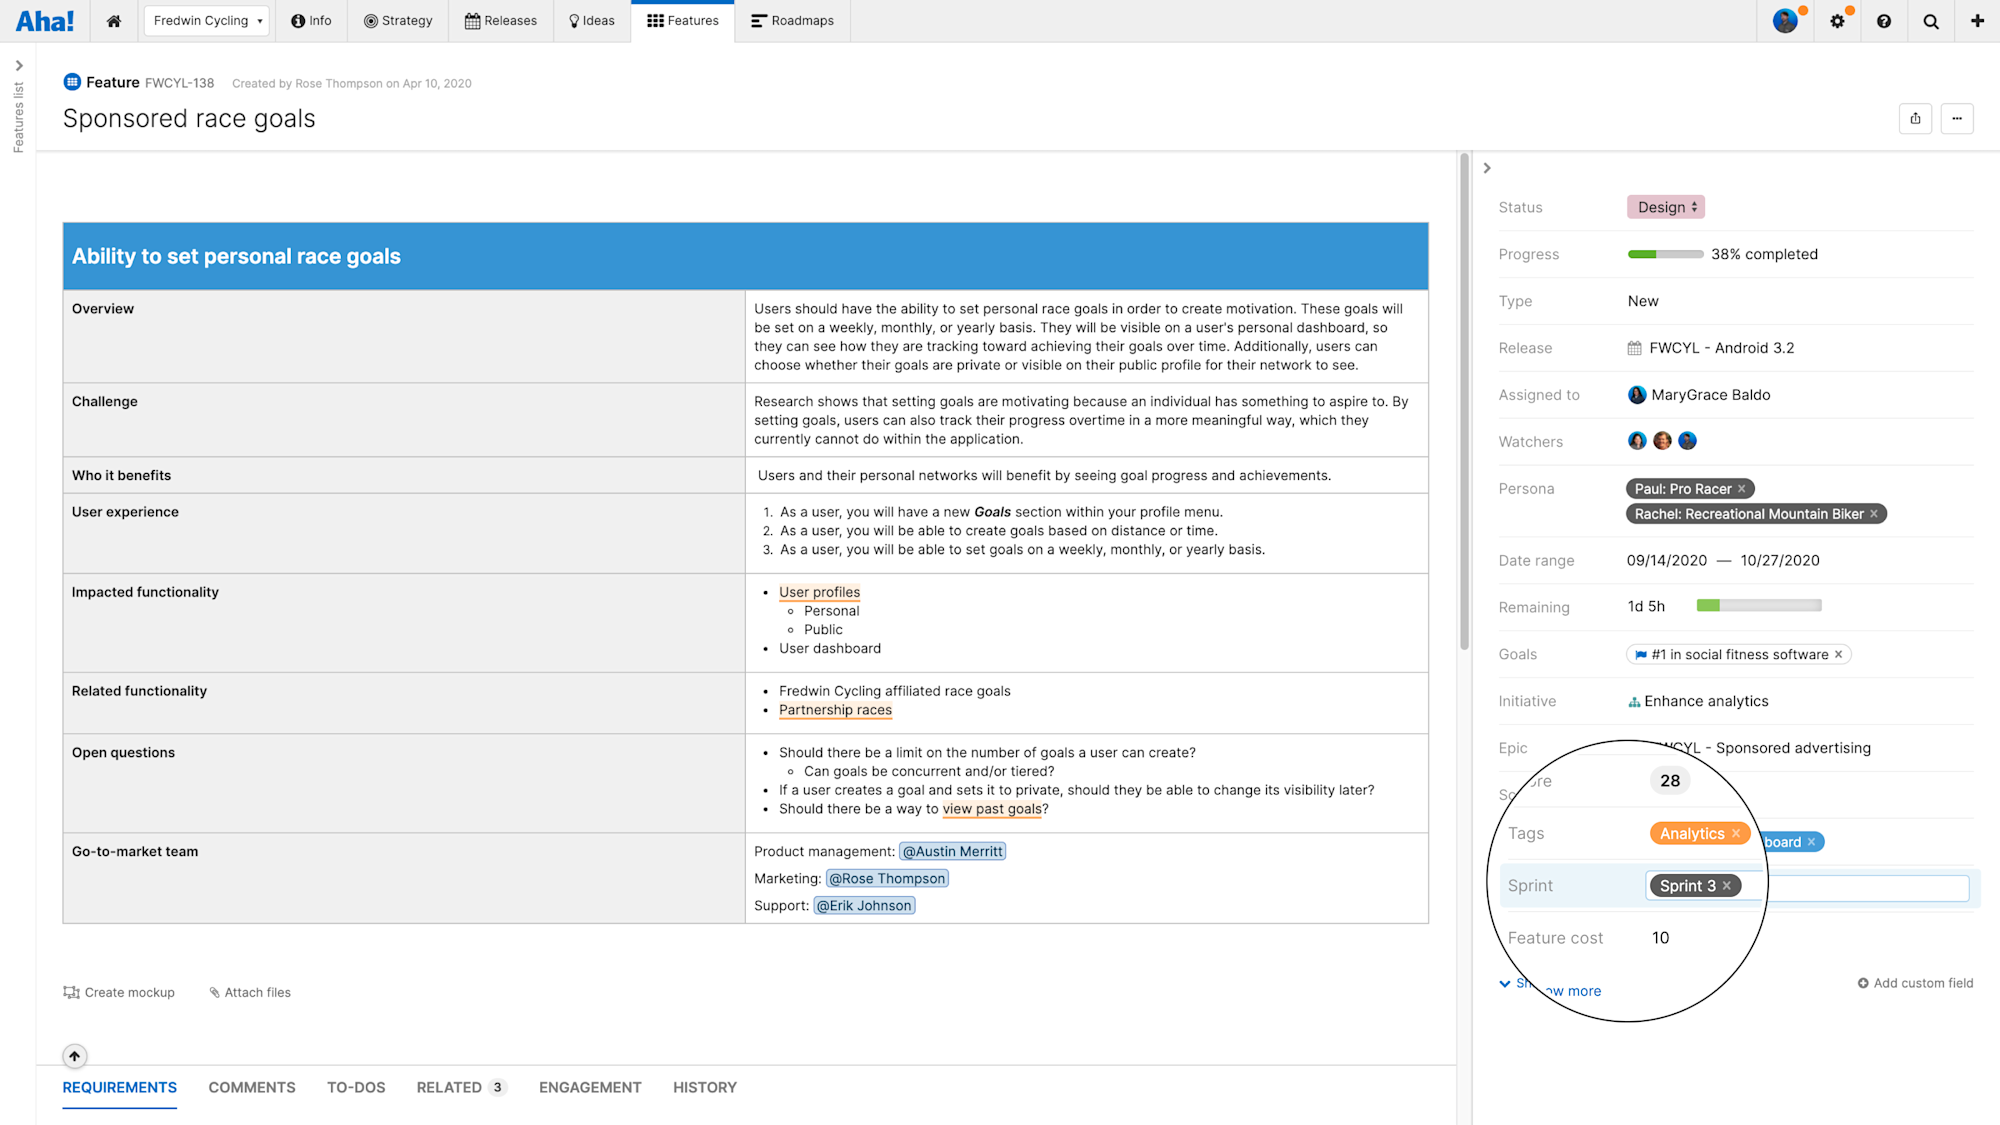Image resolution: width=2000 pixels, height=1125 pixels.
Task: Click the 38% completed progress bar
Action: pyautogui.click(x=1665, y=254)
